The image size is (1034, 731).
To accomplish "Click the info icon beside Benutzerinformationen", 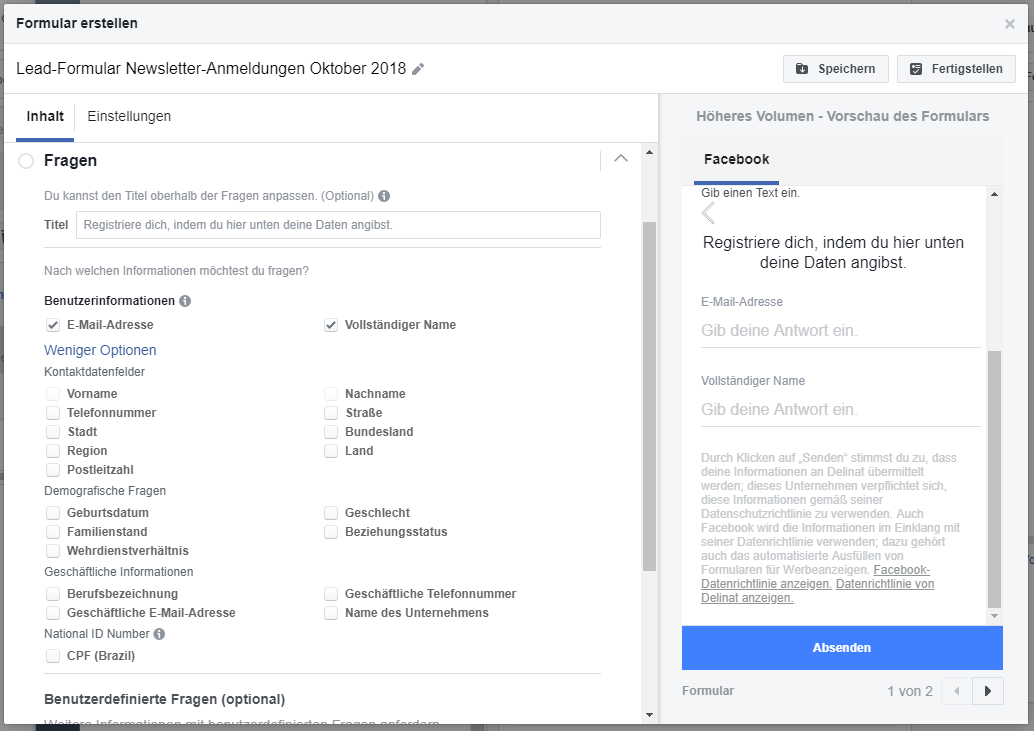I will click(185, 301).
